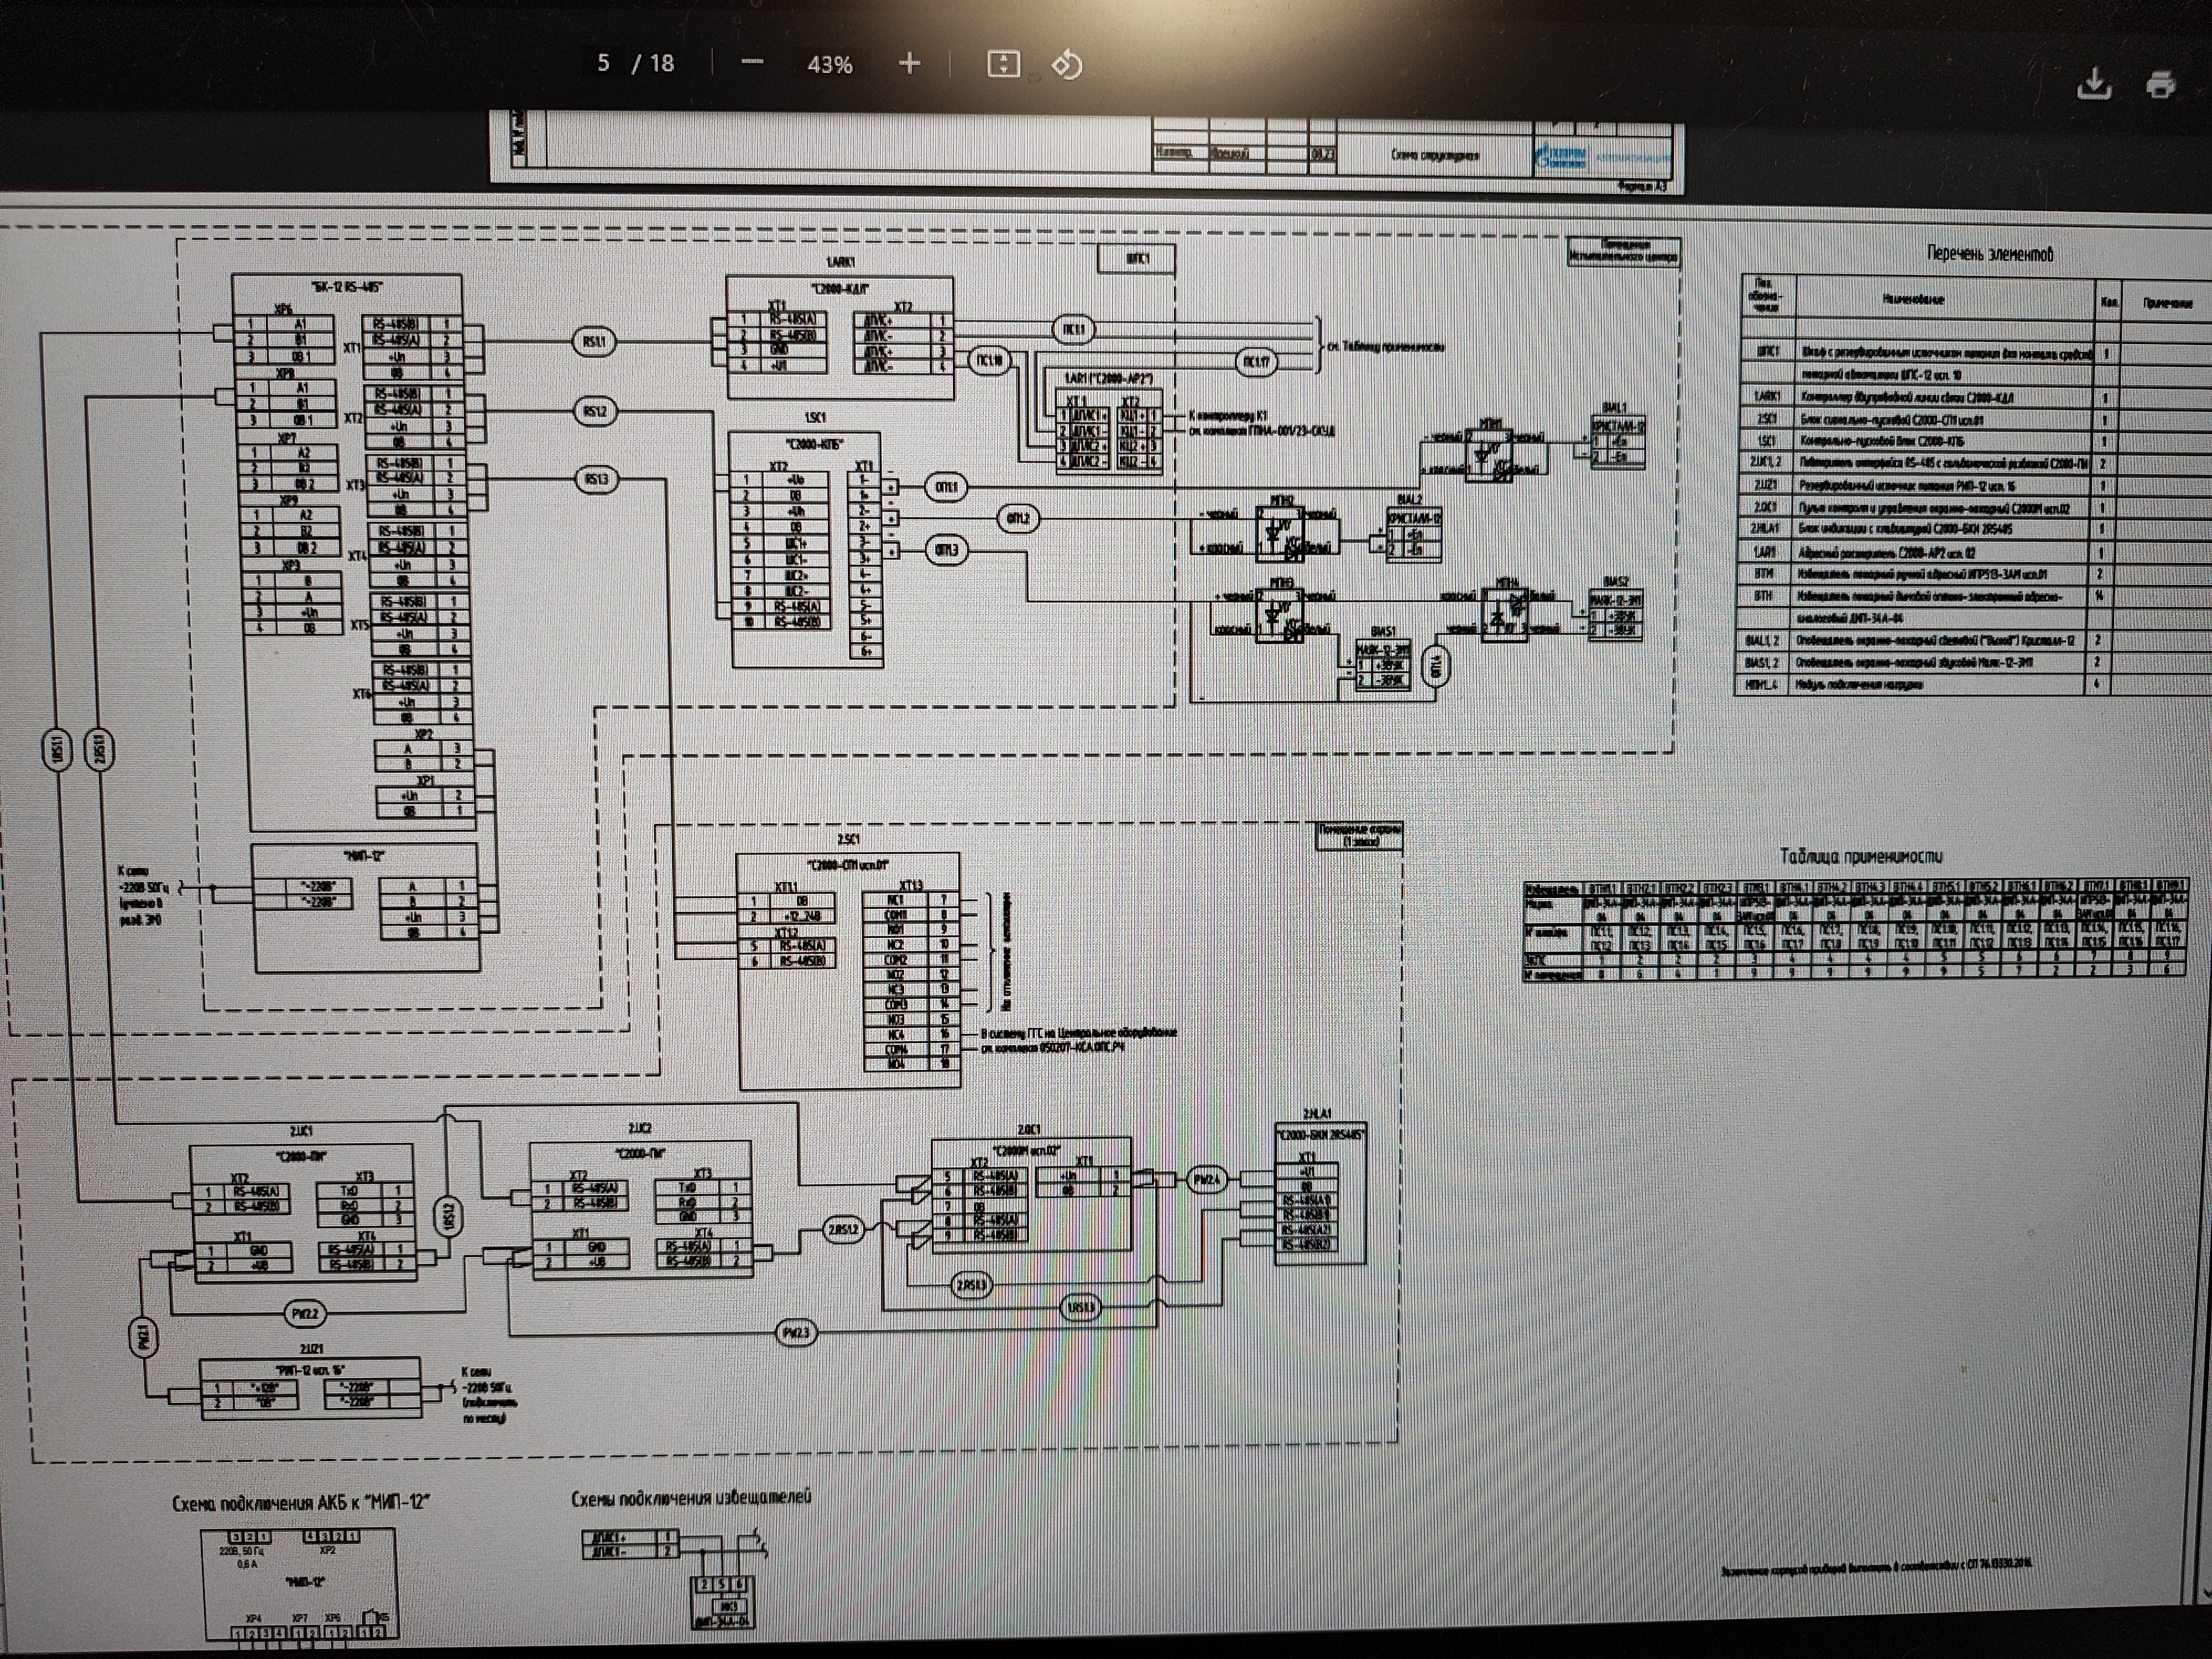2212x1659 pixels.
Task: Print the document
Action: click(2161, 84)
